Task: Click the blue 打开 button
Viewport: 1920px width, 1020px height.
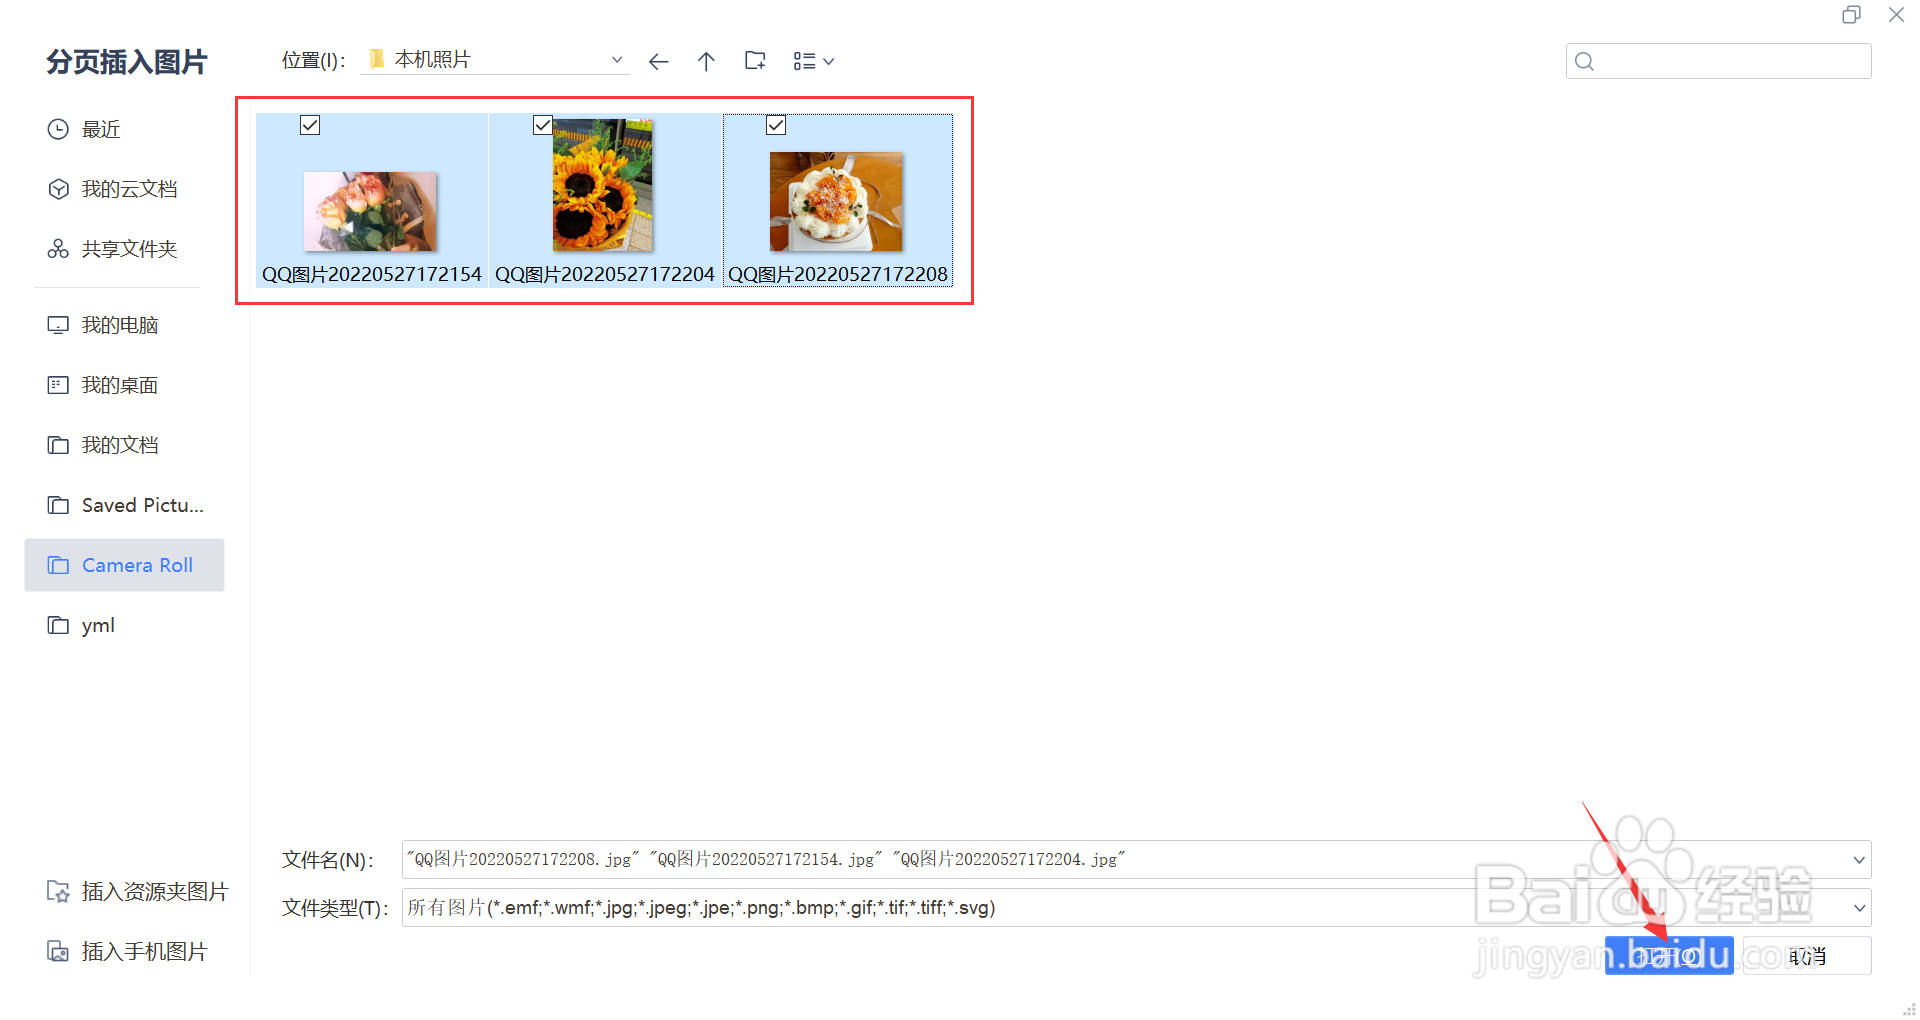Action: pyautogui.click(x=1669, y=956)
